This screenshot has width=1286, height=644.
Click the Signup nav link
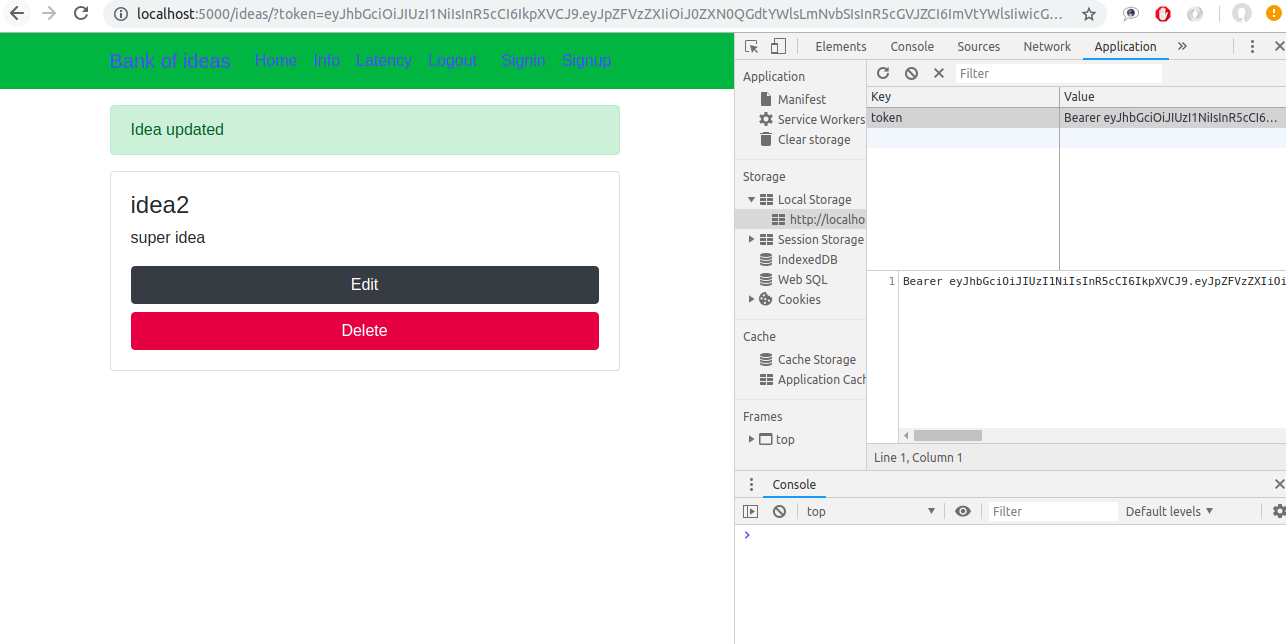pos(586,60)
